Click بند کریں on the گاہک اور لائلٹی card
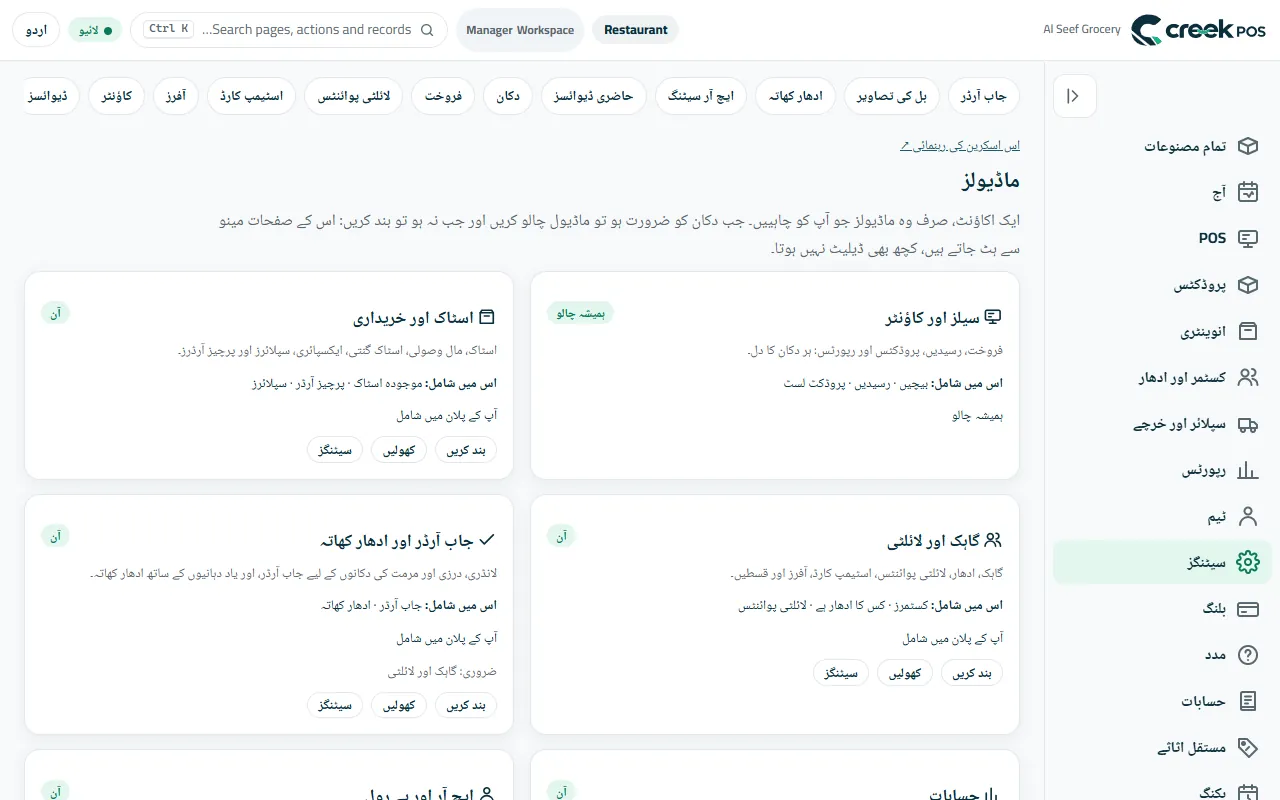The image size is (1280, 800). click(x=972, y=673)
